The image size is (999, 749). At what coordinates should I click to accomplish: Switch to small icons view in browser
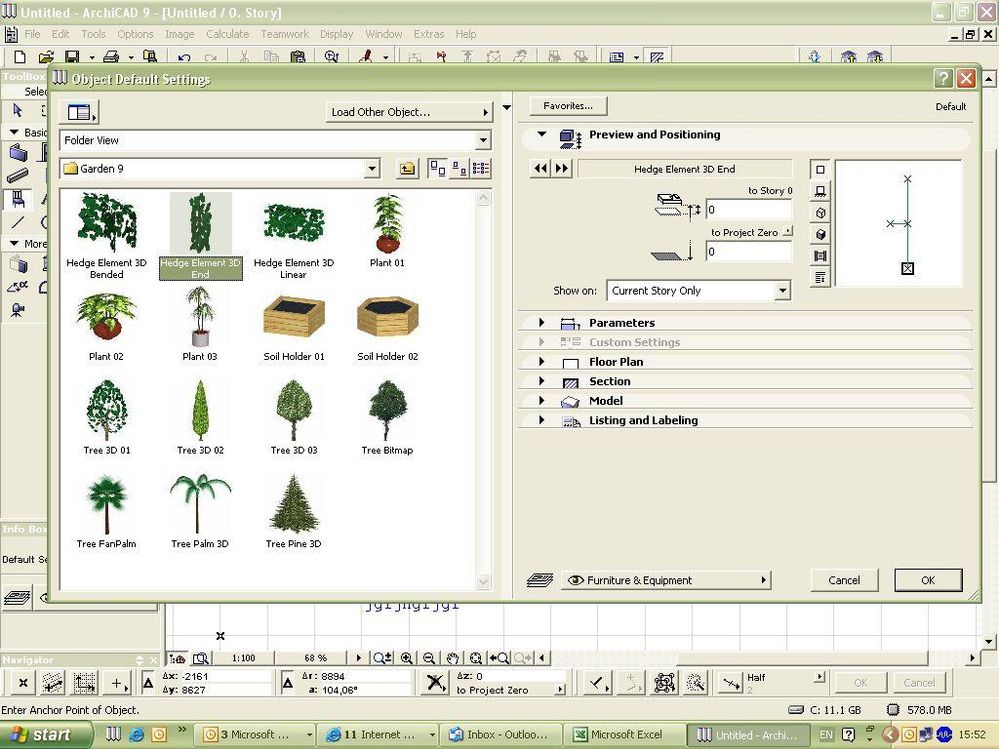459,169
